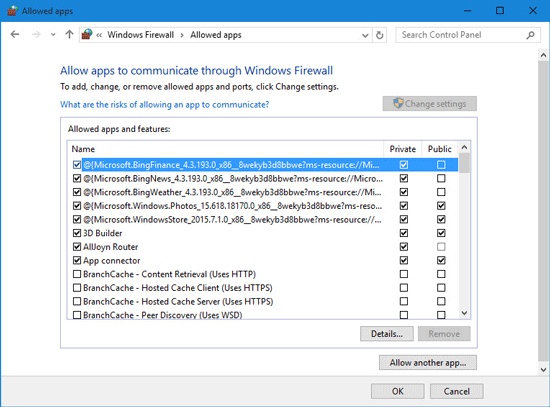Open breadcrumb chevron after Windows Firewall
The width and height of the screenshot is (550, 407).
click(x=182, y=35)
